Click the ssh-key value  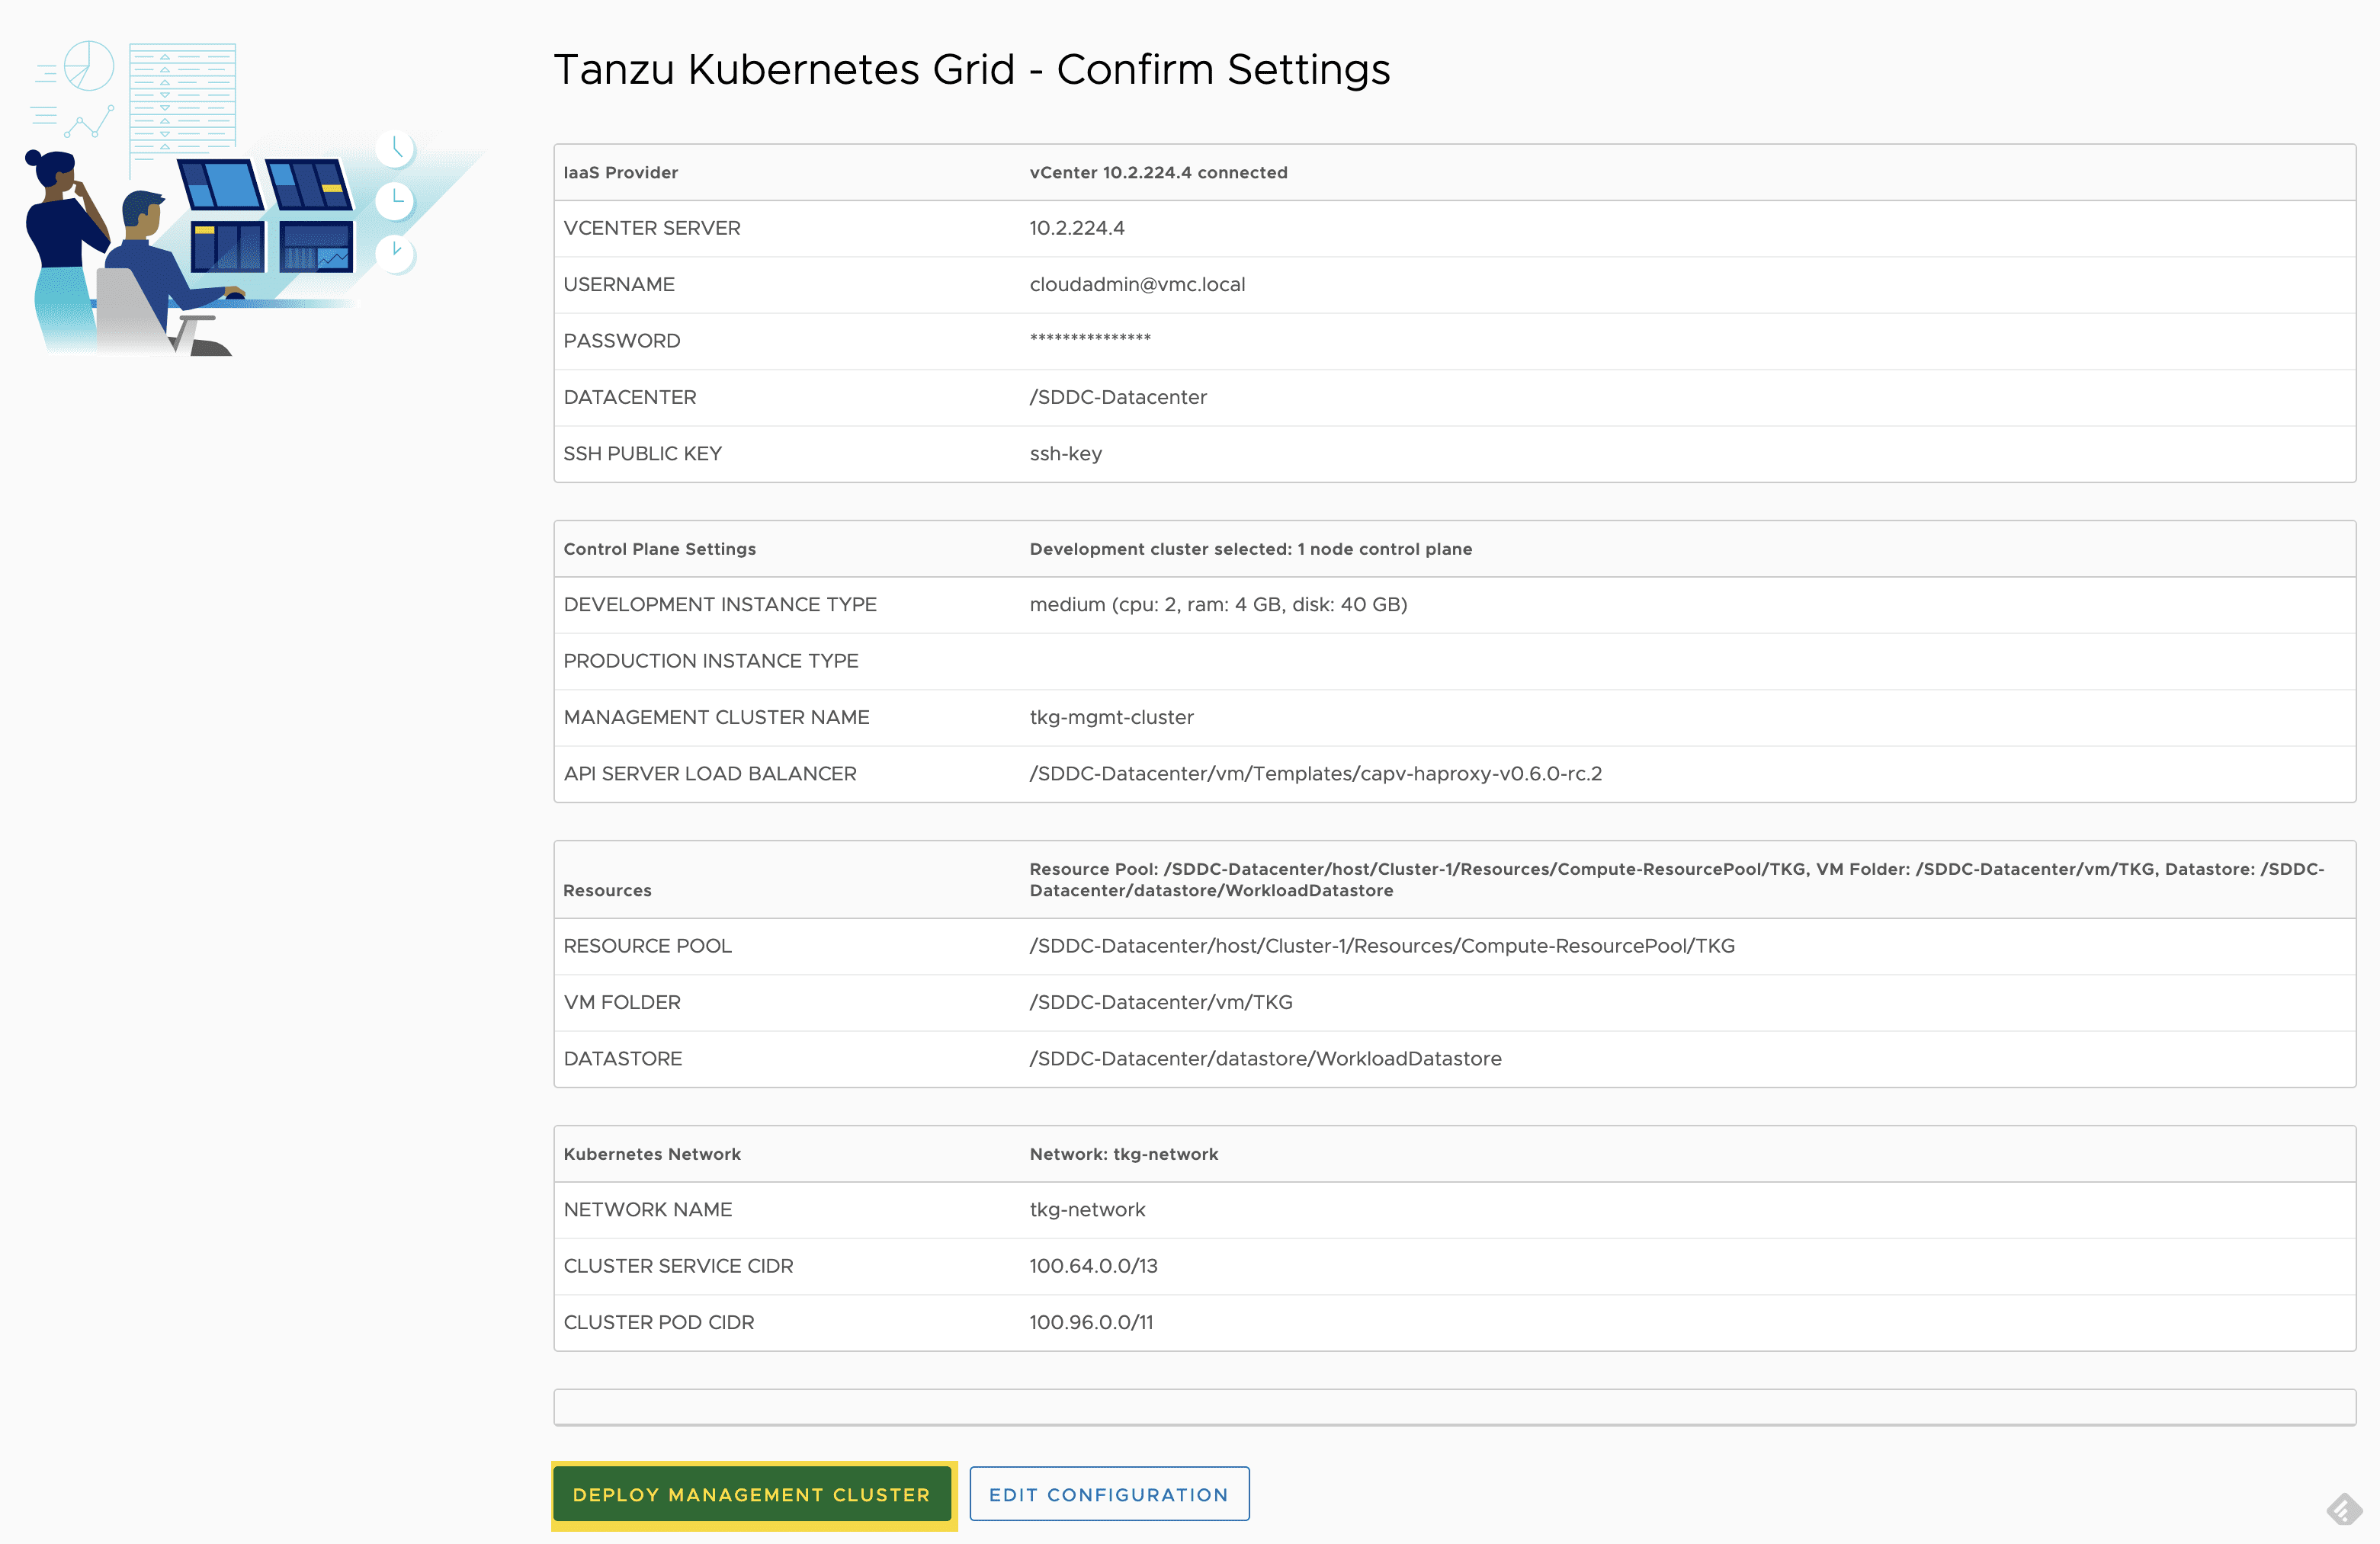pyautogui.click(x=1066, y=453)
